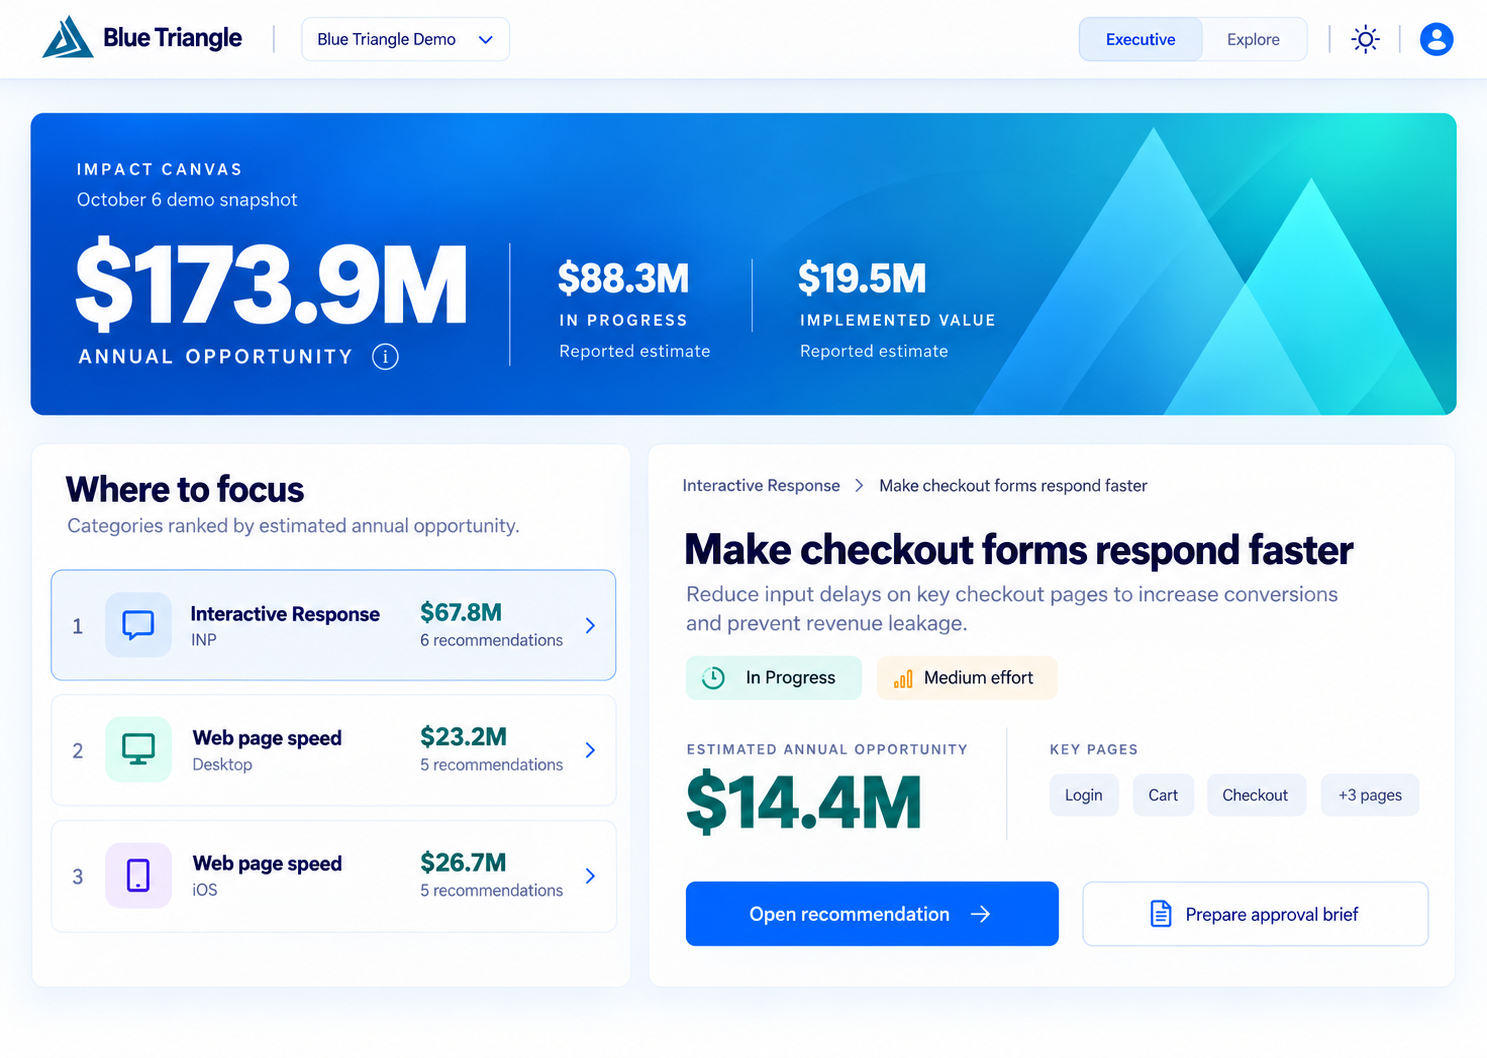
Task: Click the $173.9M annual opportunity figure
Action: click(272, 285)
